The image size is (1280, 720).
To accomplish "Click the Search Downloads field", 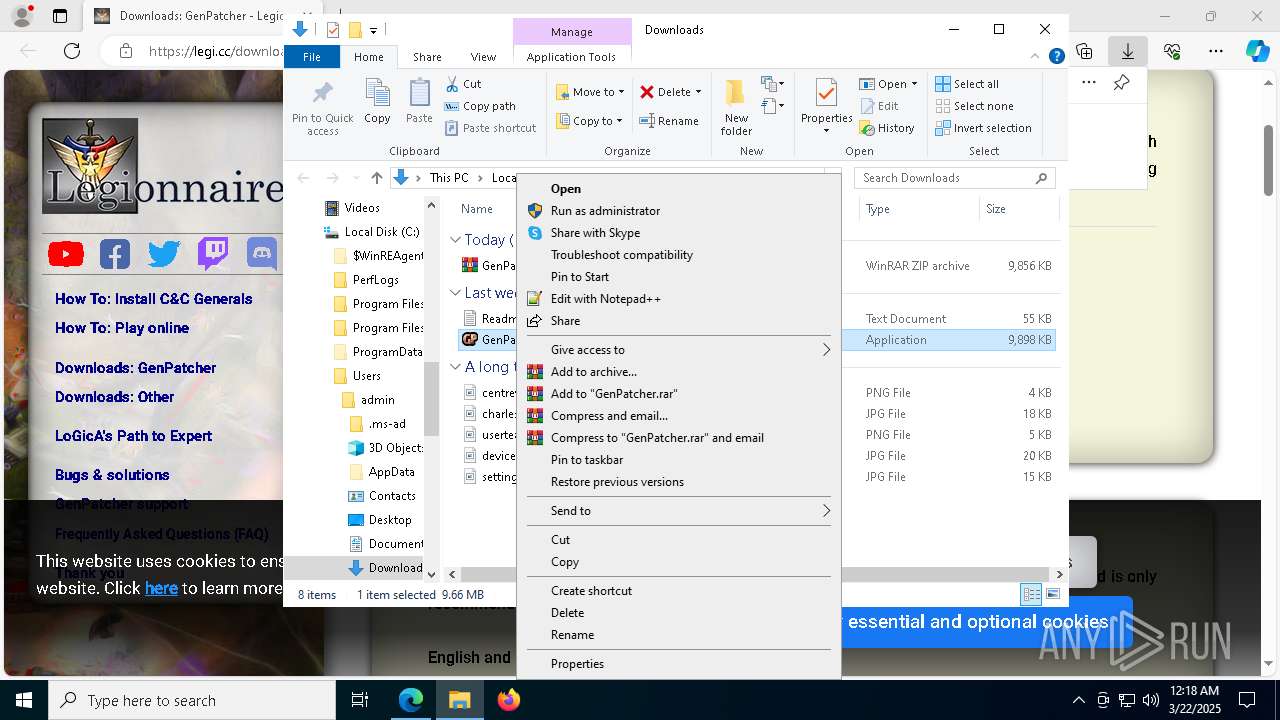I will 955,178.
